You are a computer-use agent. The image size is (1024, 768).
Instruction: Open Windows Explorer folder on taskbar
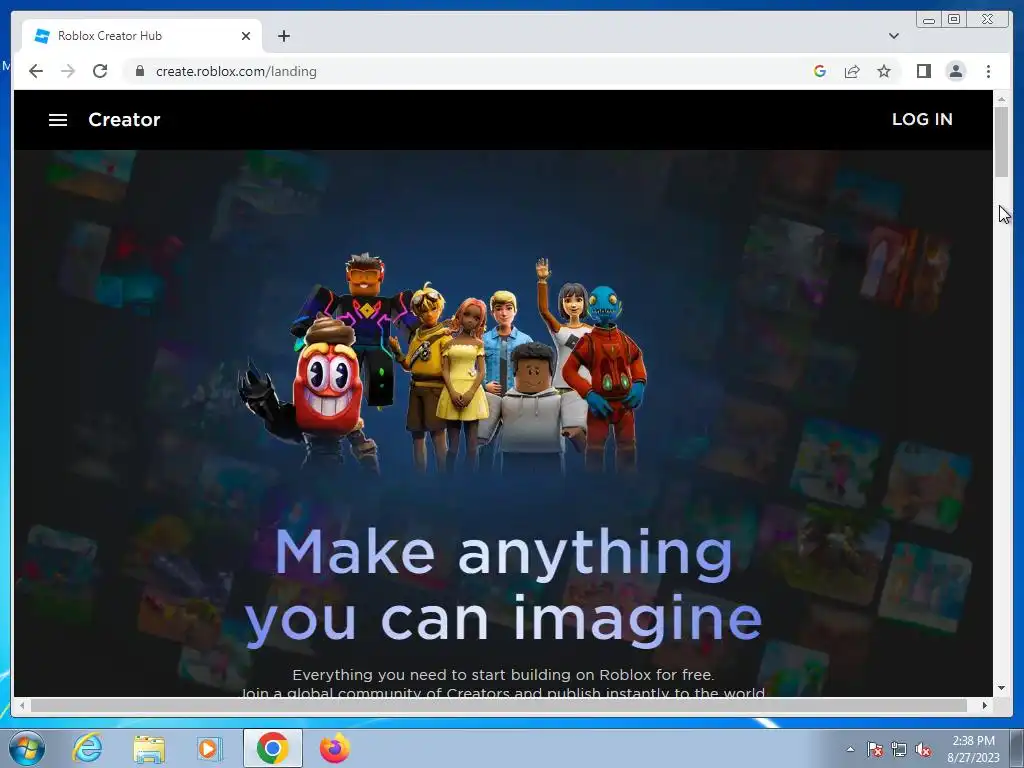pyautogui.click(x=149, y=748)
